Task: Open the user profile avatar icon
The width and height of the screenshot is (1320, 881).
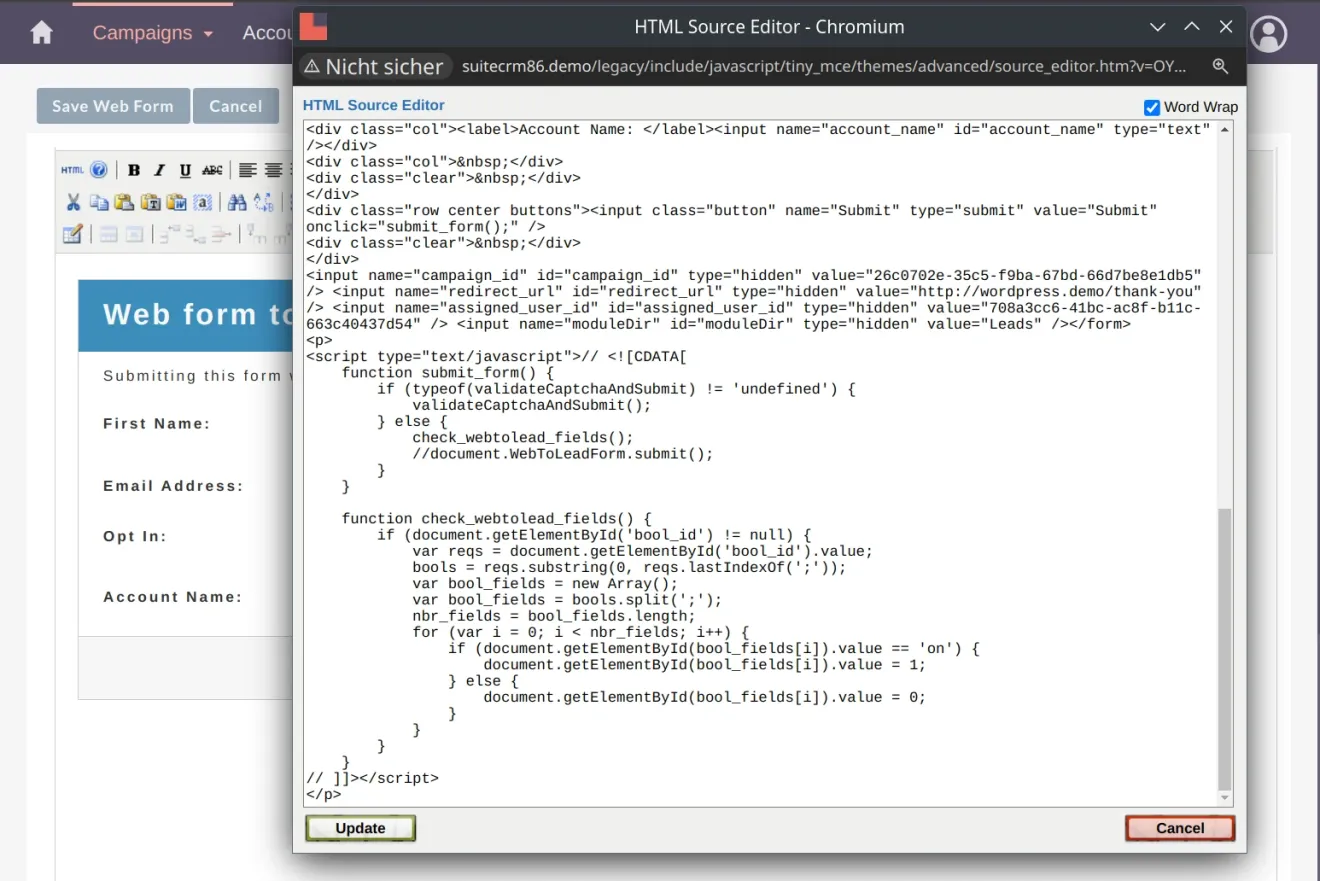Action: click(x=1268, y=33)
